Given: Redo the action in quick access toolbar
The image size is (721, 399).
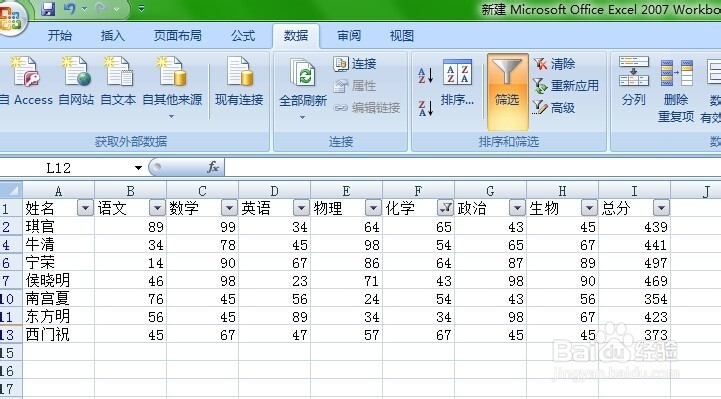Looking at the screenshot, I should coord(102,9).
